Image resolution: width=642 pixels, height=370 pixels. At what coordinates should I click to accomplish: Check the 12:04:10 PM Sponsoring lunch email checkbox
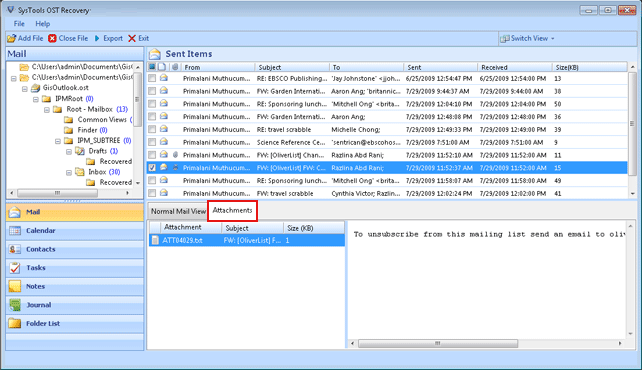152,104
